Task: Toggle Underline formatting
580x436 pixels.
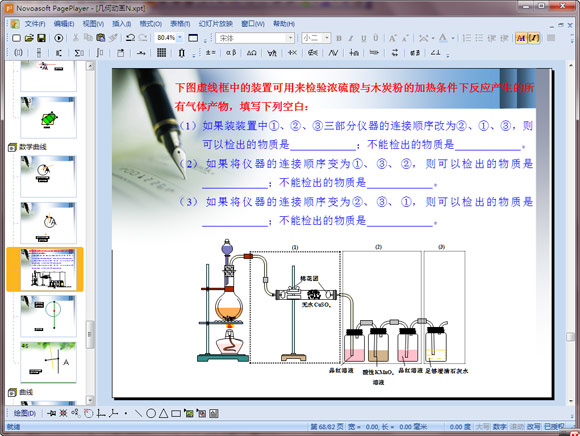Action: click(x=364, y=38)
